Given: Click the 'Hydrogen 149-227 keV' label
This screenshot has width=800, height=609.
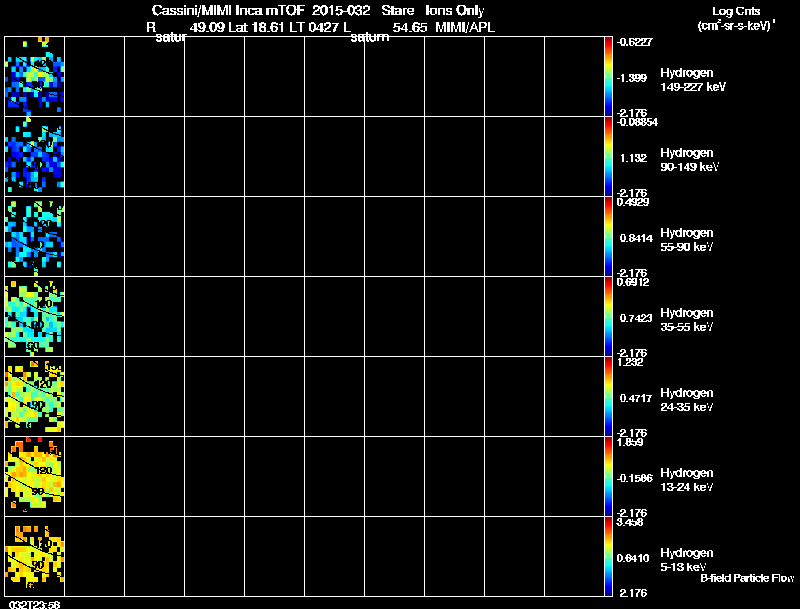Looking at the screenshot, I should point(693,80).
